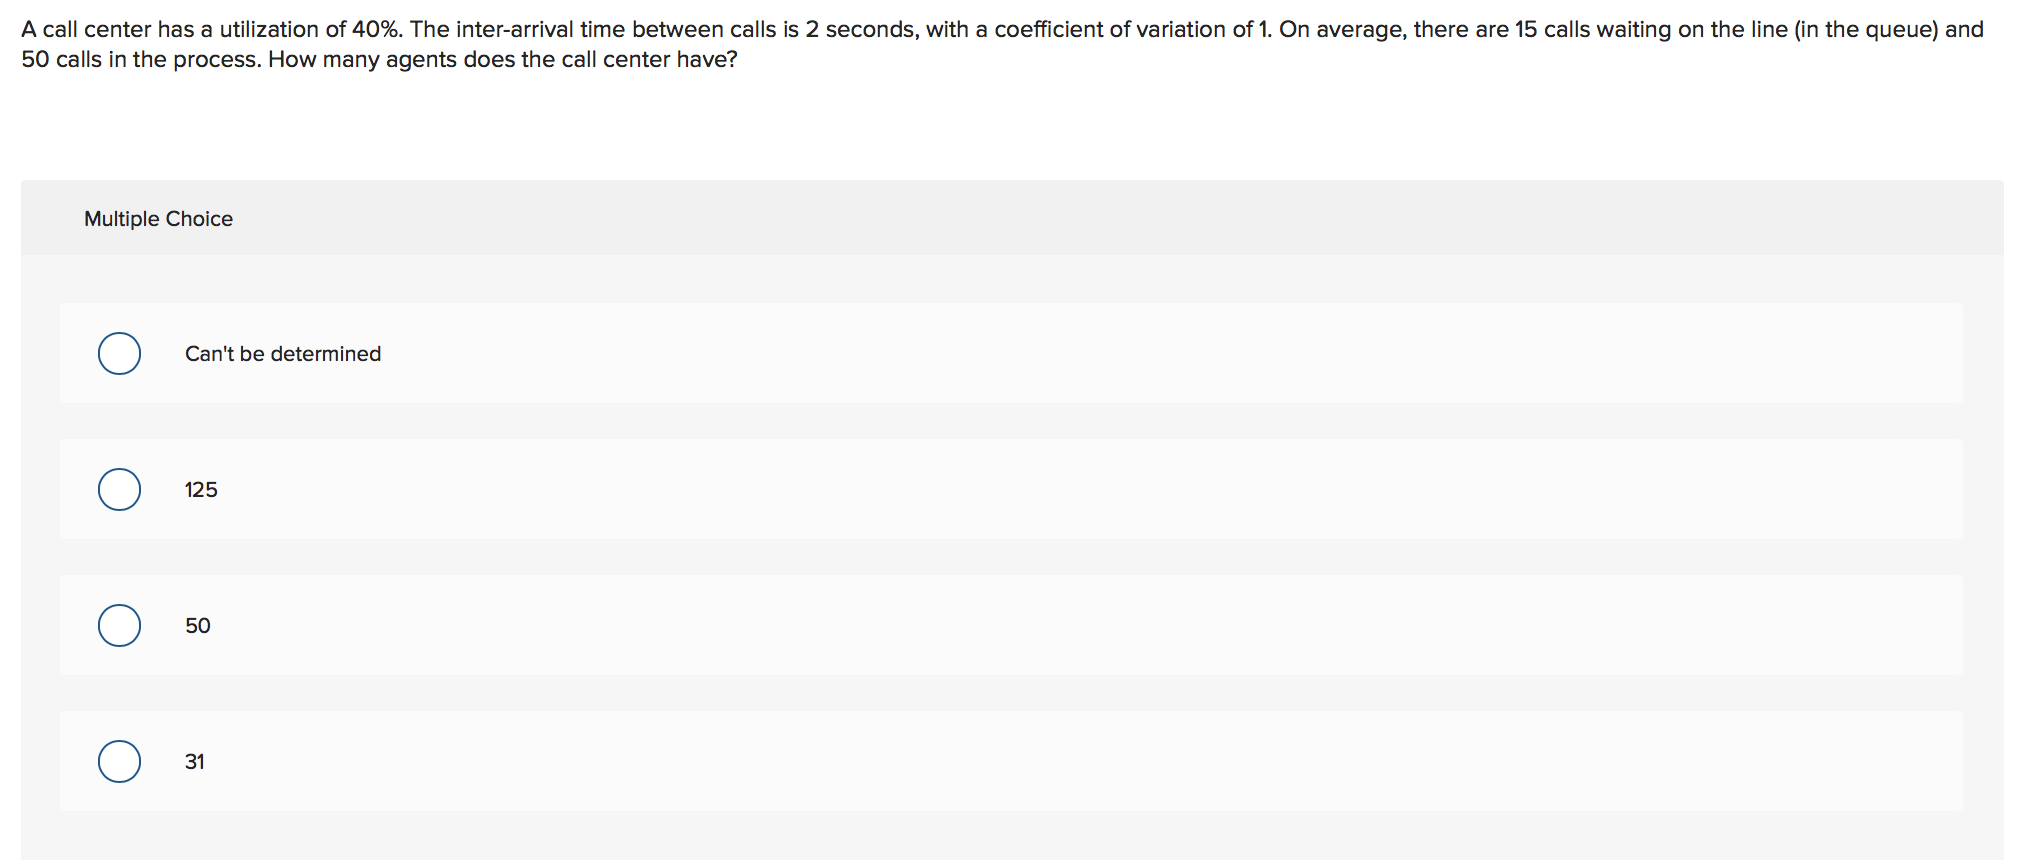Click the Multiple Choice header
2032x860 pixels.
[x=158, y=218]
